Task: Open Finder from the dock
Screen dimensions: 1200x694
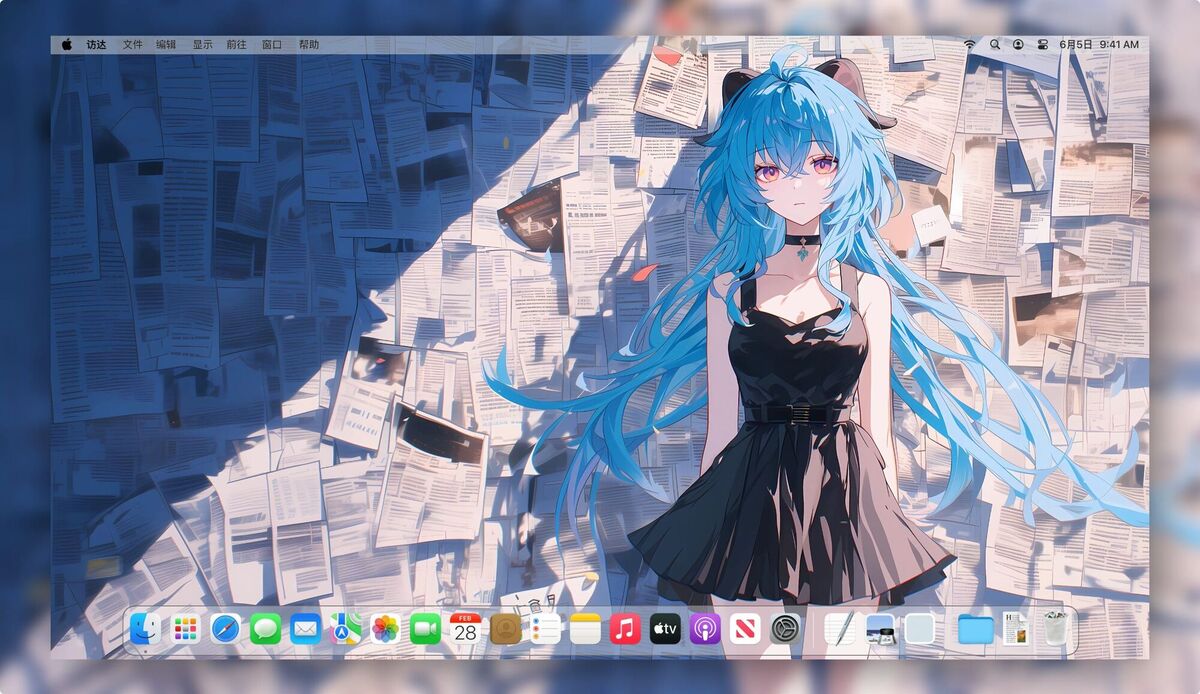Action: (146, 629)
